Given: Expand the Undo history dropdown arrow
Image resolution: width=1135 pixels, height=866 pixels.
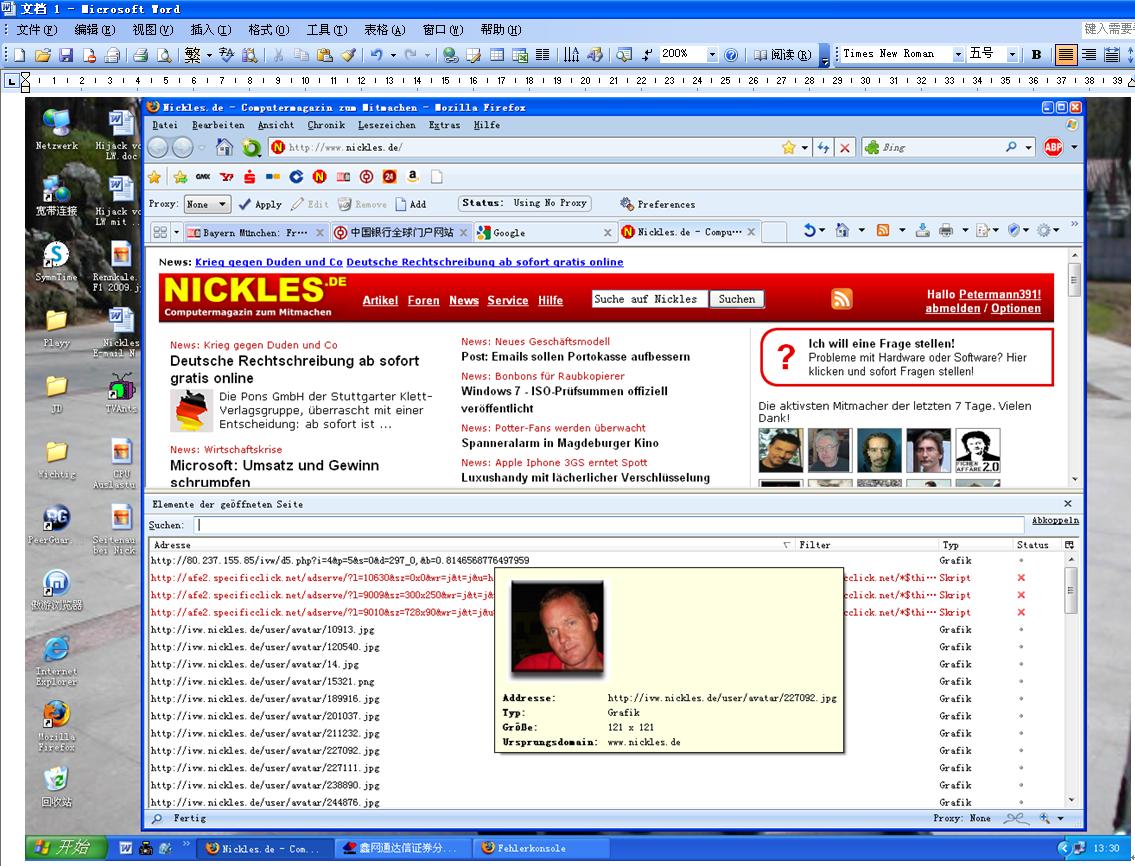Looking at the screenshot, I should coord(393,55).
